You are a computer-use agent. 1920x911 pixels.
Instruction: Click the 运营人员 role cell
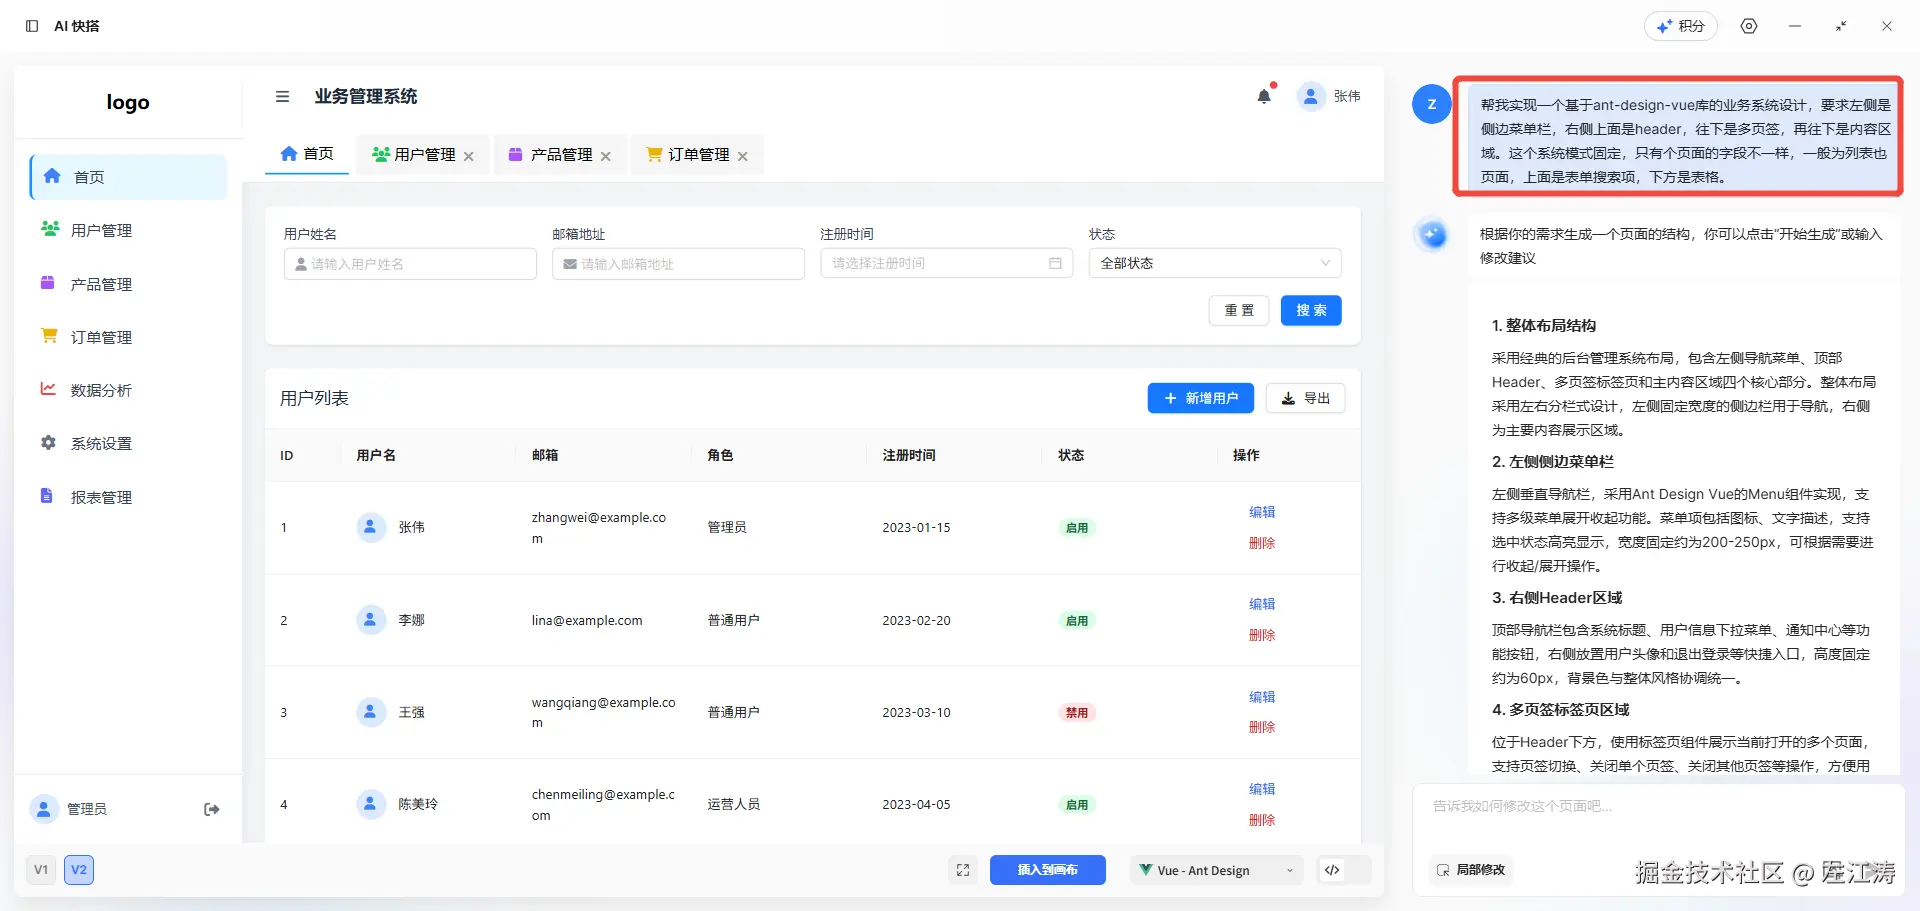[x=733, y=804]
